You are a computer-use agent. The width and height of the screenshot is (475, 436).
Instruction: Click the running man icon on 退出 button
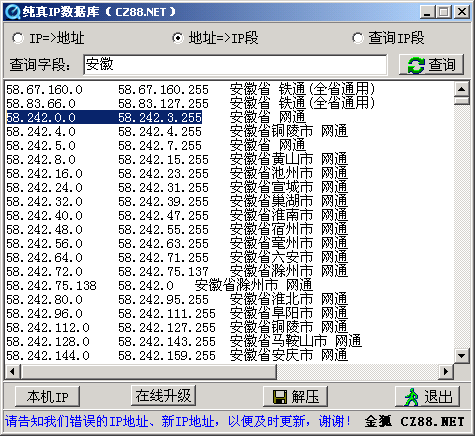[x=411, y=397]
